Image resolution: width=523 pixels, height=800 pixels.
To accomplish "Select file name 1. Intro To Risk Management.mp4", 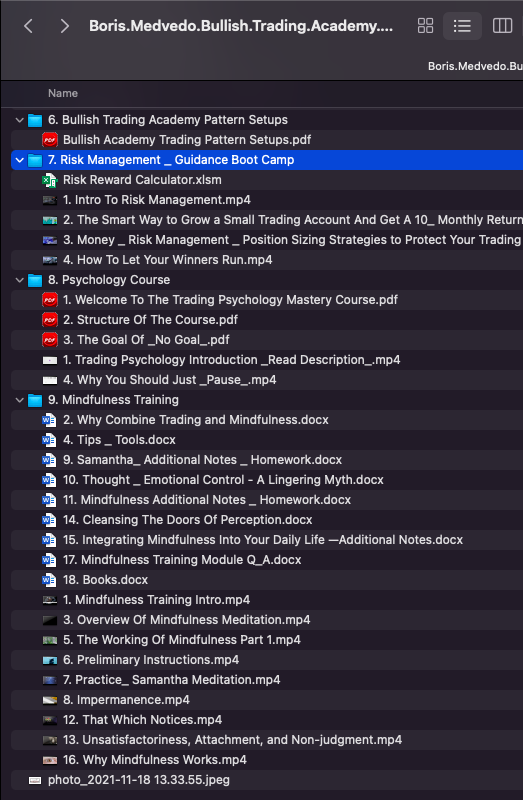I will coord(157,200).
